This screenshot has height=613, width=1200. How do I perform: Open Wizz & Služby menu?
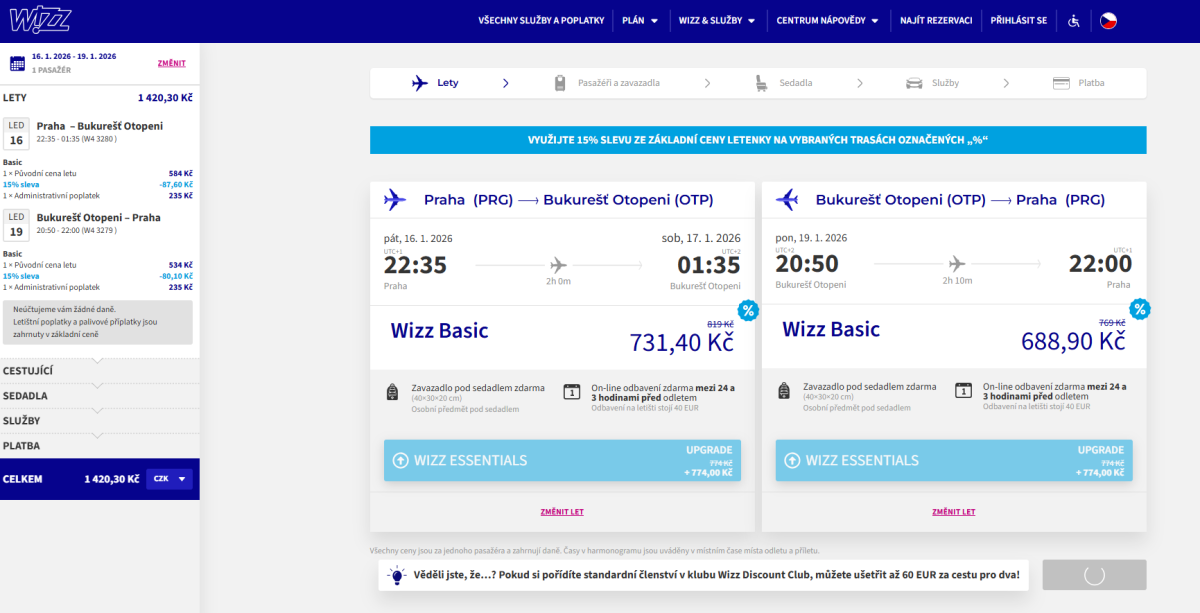pos(717,20)
